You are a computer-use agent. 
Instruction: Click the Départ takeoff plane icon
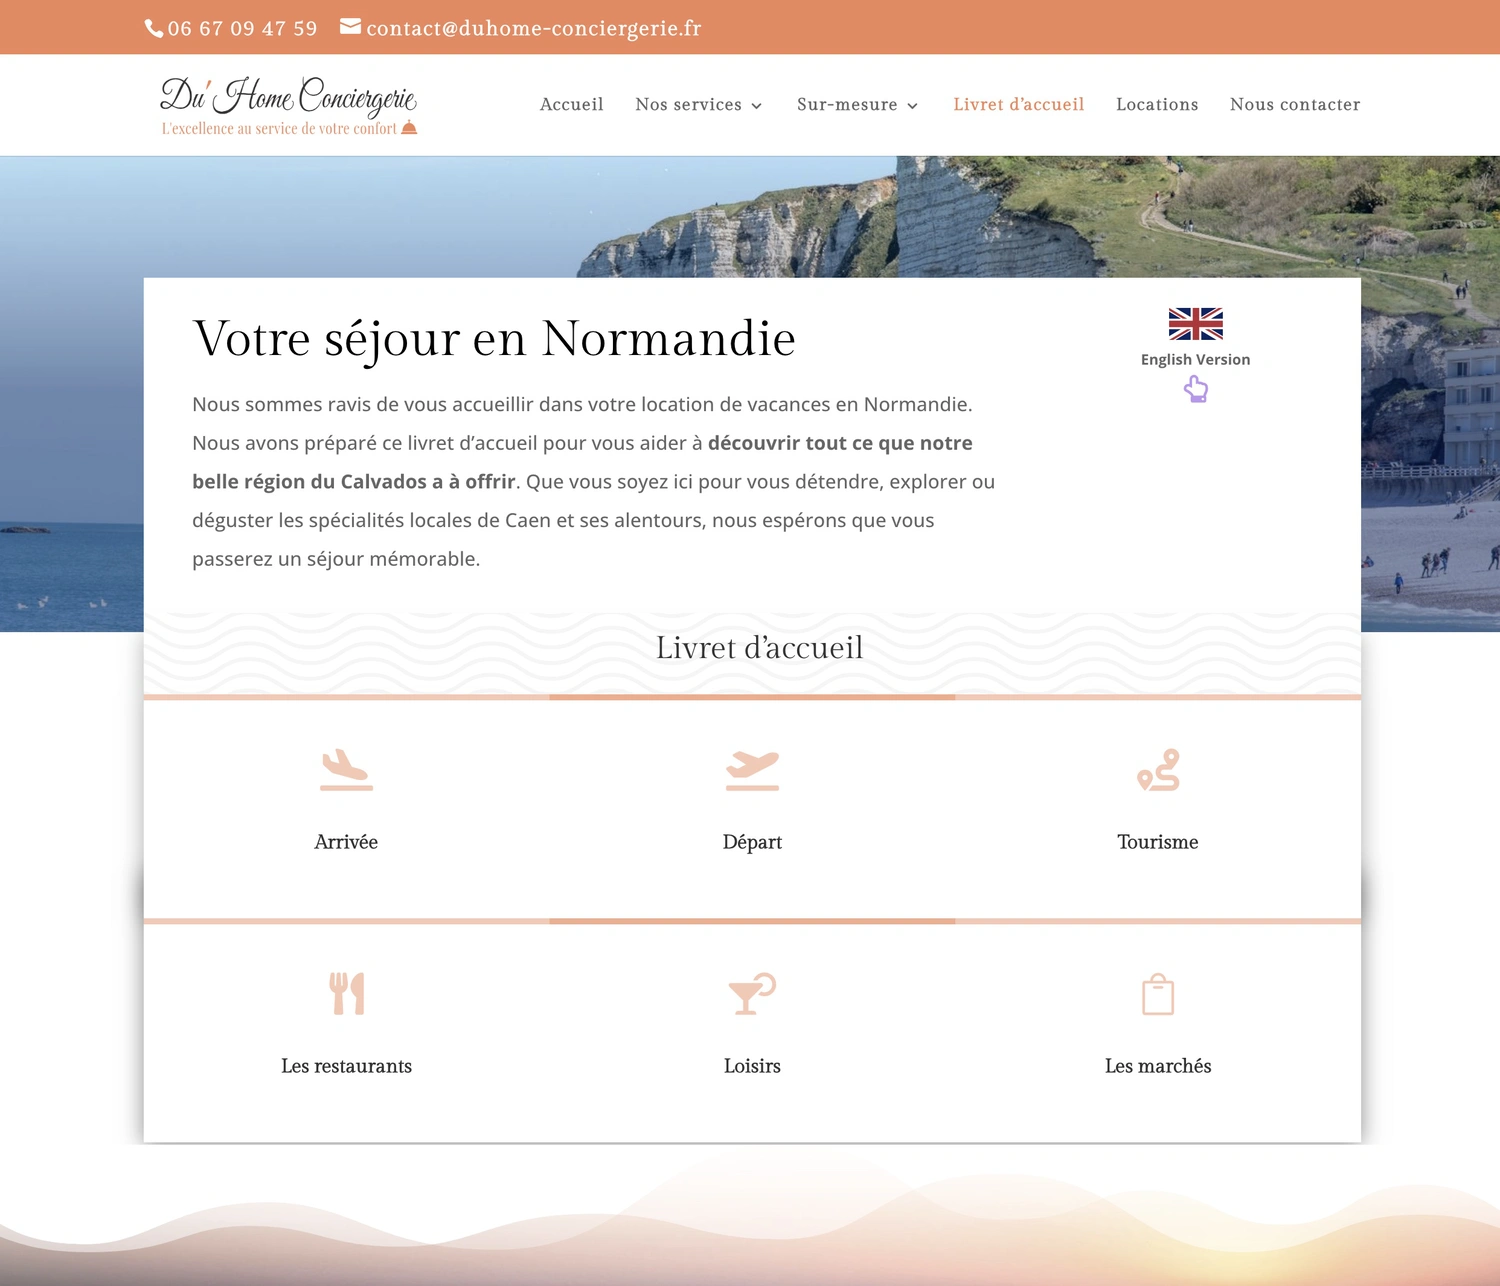pos(752,770)
